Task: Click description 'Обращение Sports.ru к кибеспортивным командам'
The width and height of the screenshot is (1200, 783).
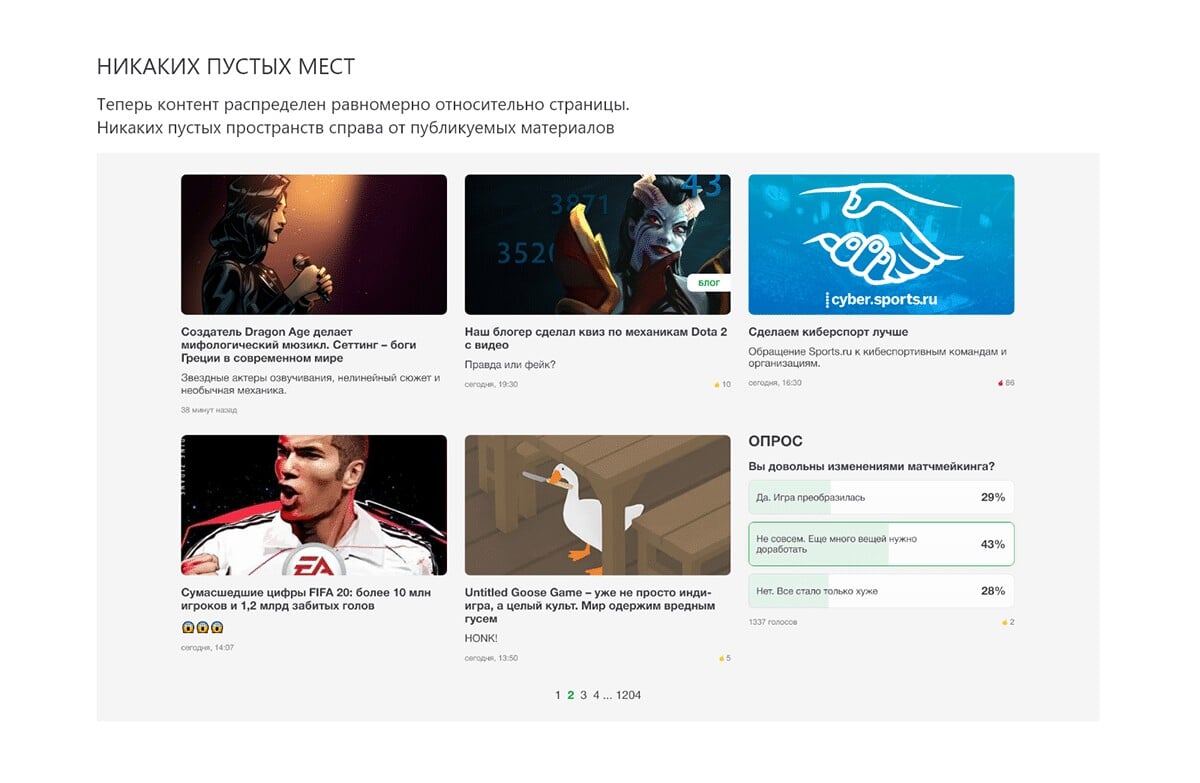Action: coord(877,358)
